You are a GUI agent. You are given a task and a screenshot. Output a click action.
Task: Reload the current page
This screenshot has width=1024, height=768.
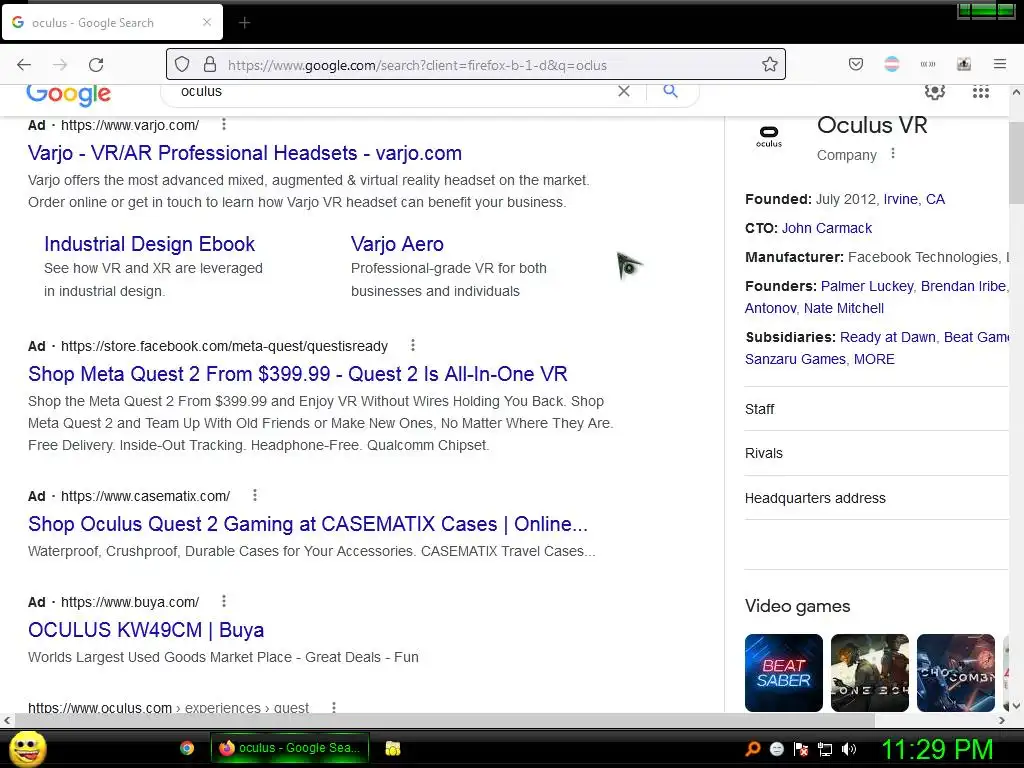96,65
